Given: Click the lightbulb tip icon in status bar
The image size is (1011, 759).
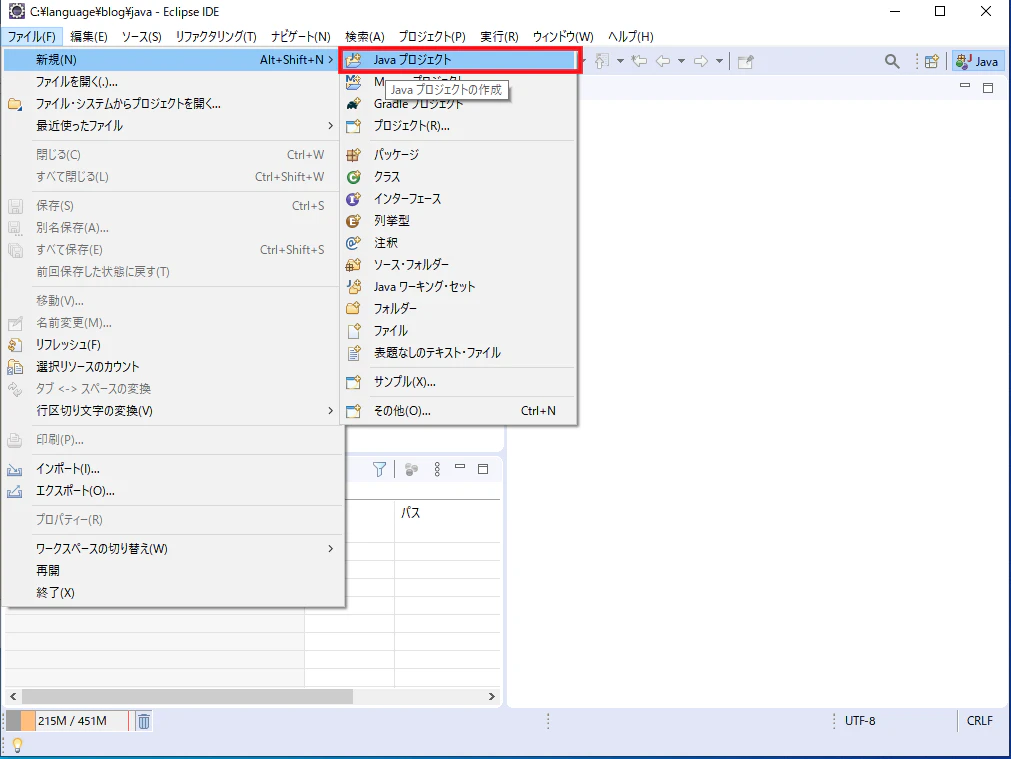Looking at the screenshot, I should (17, 745).
